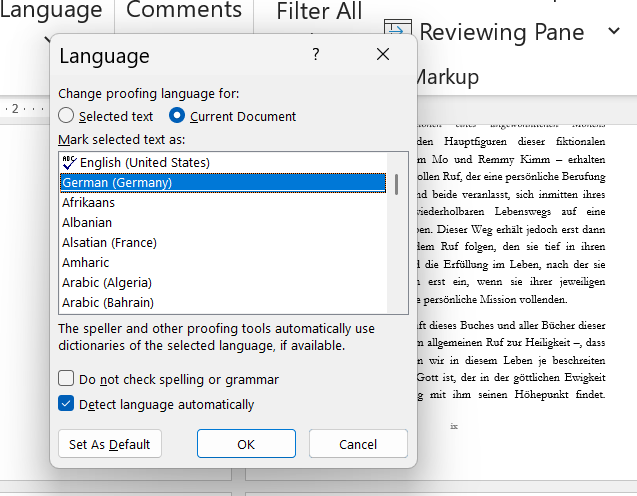Open the Filter All Markup ribbon option
This screenshot has width=637, height=496.
[319, 11]
